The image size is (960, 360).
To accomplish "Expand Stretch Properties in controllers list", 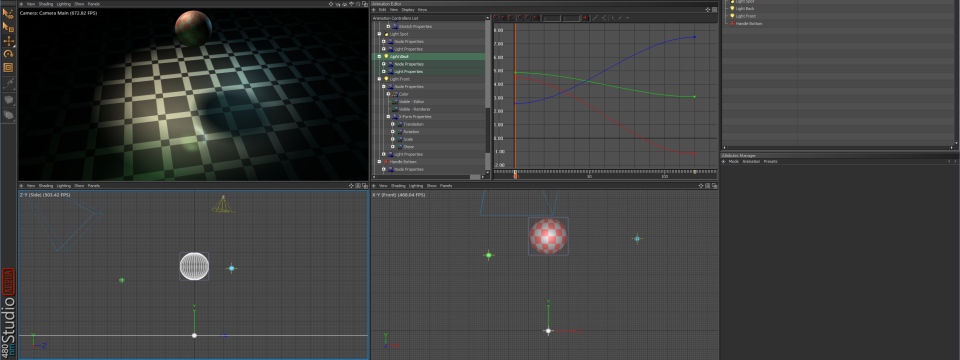I will (388, 26).
